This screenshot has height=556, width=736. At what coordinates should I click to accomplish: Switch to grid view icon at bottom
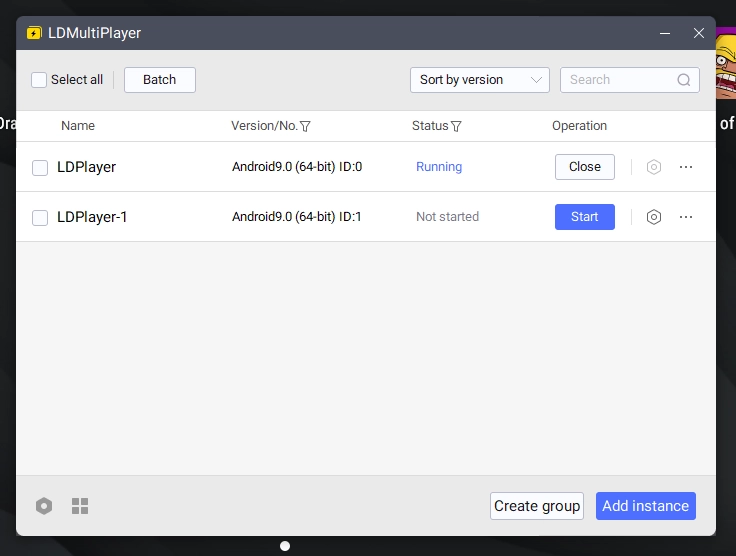coord(80,506)
